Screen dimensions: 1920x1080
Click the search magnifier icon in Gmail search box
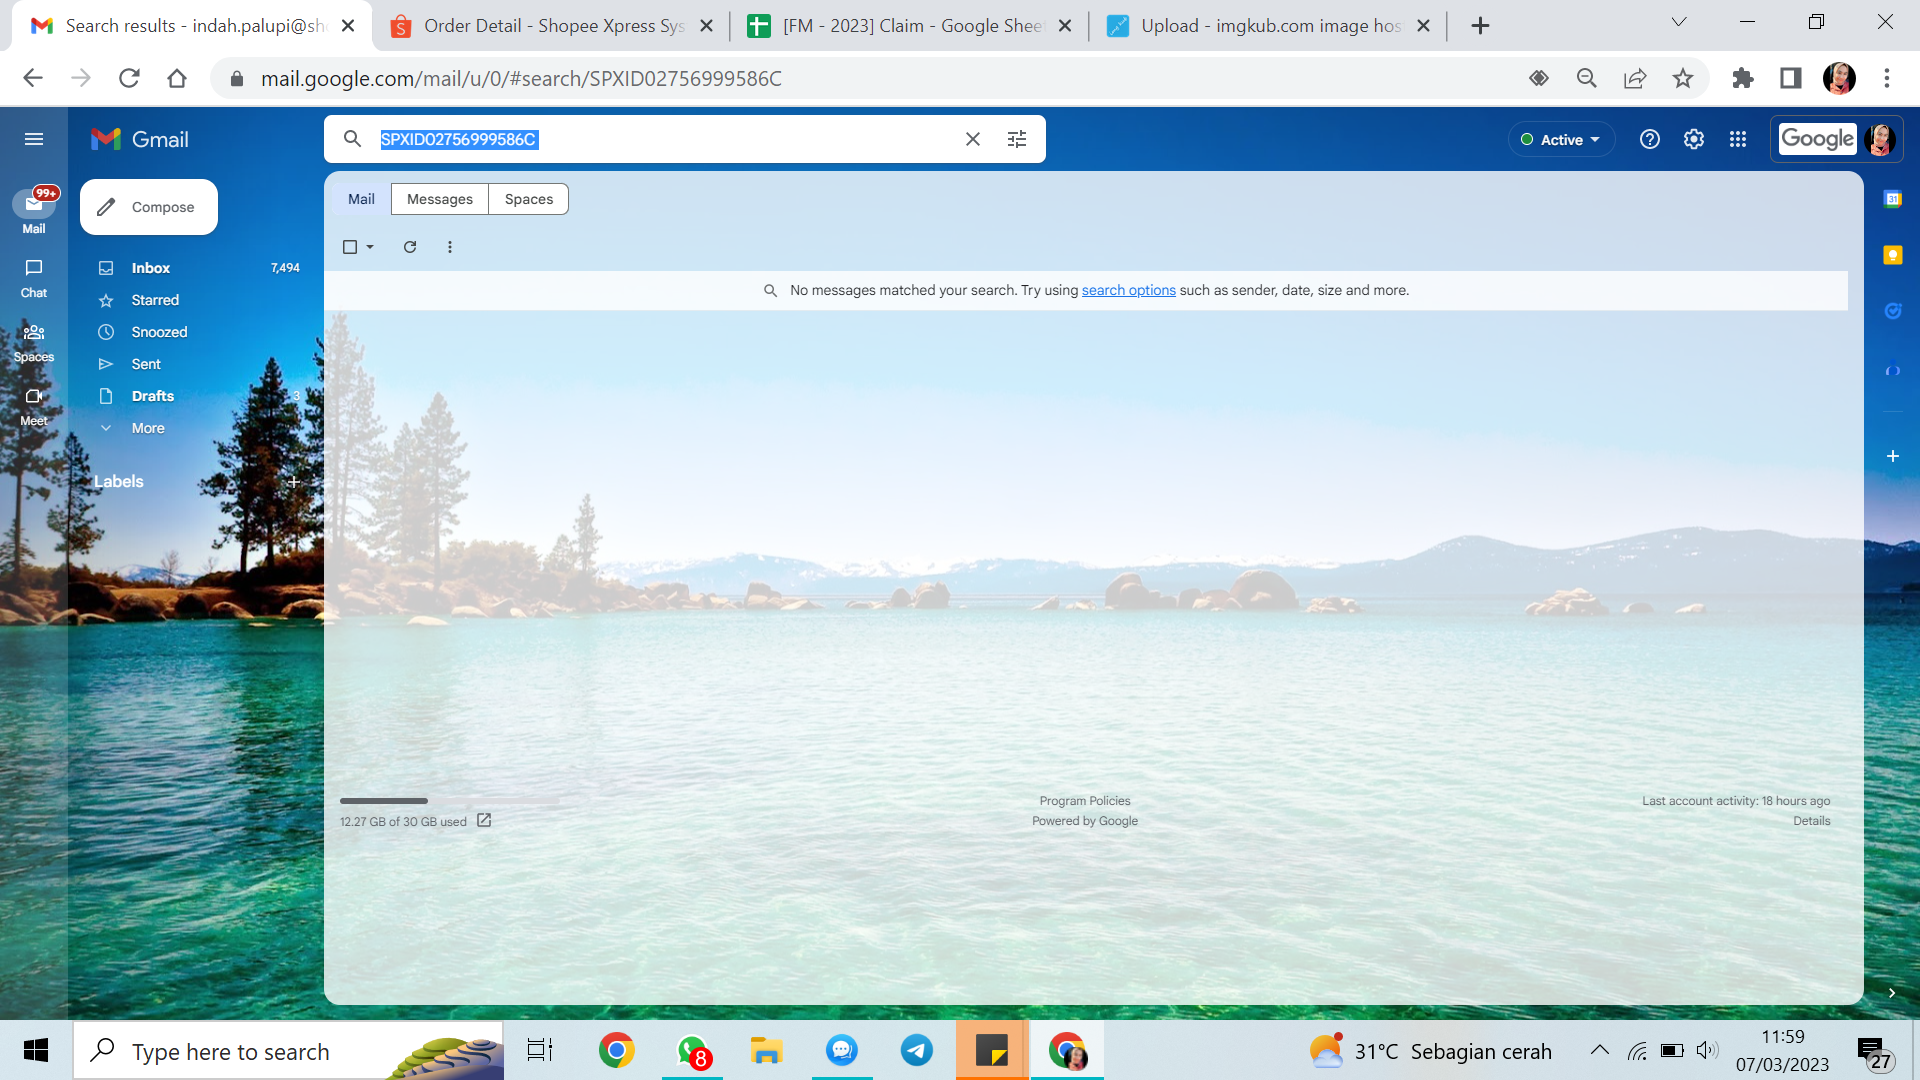(352, 139)
